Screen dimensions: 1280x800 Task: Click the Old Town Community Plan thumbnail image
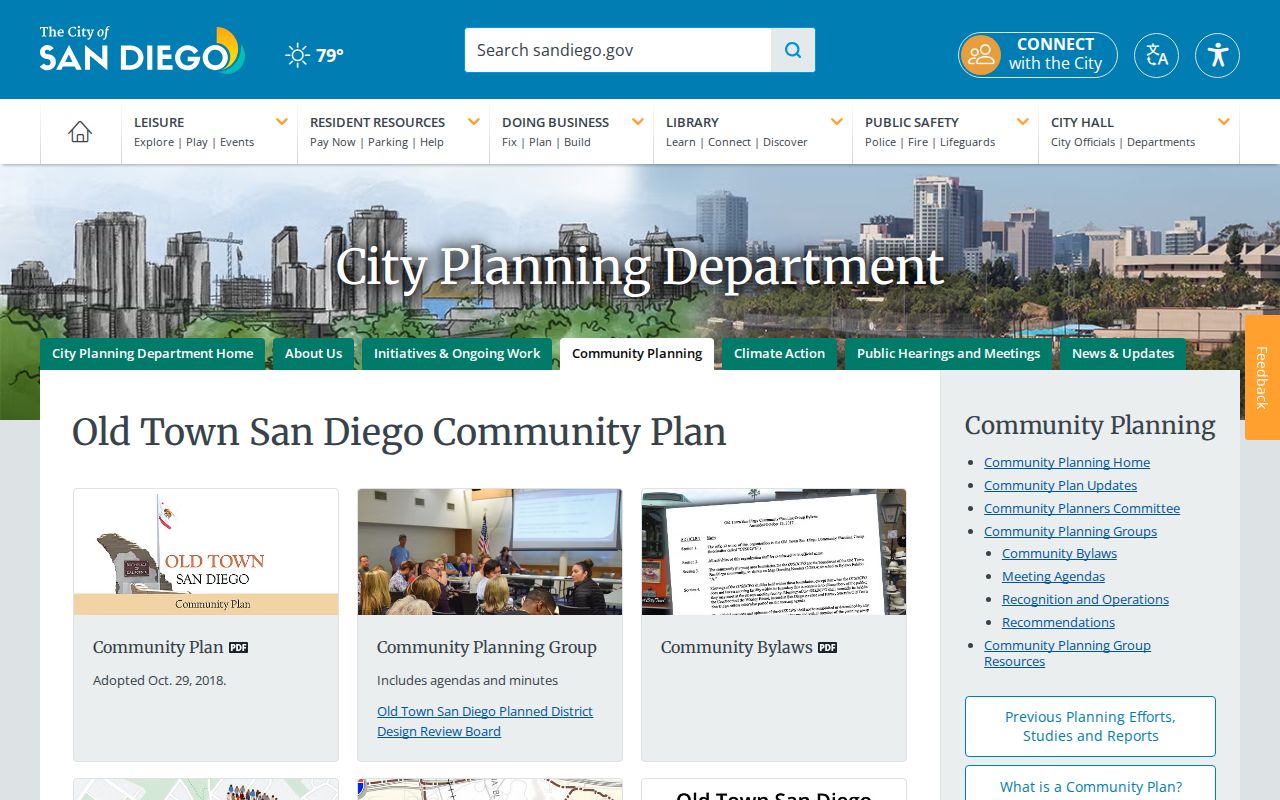(x=206, y=552)
